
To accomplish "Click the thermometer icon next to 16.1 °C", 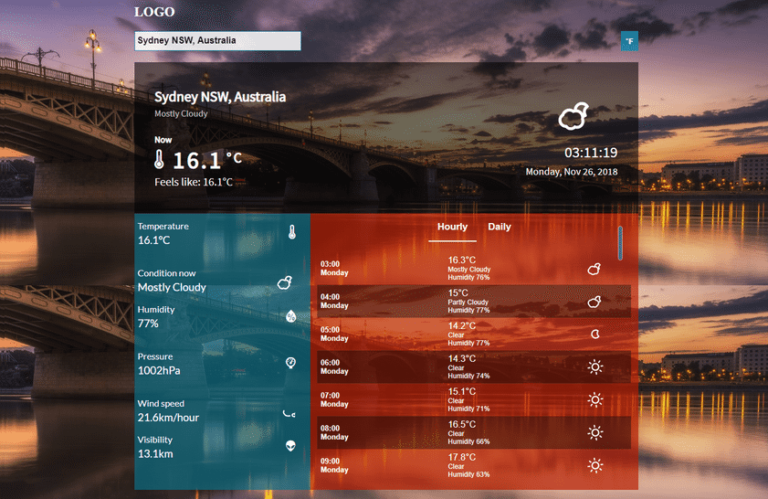I will [159, 159].
